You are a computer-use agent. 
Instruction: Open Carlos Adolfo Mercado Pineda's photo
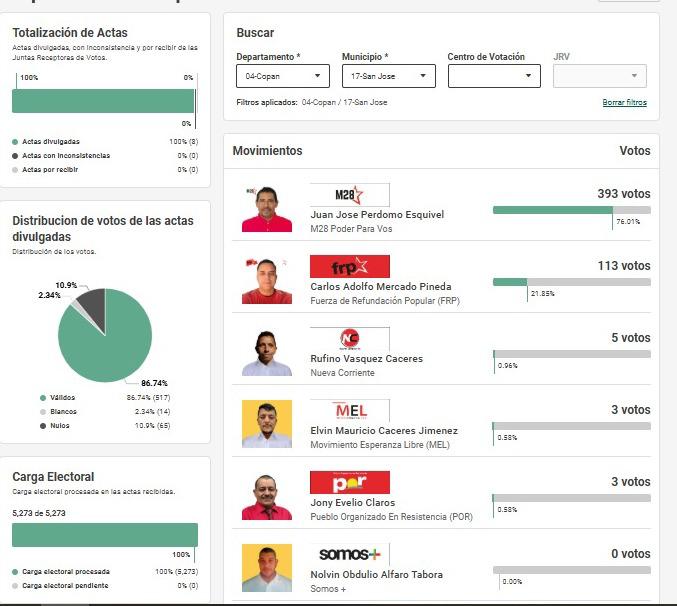point(267,280)
